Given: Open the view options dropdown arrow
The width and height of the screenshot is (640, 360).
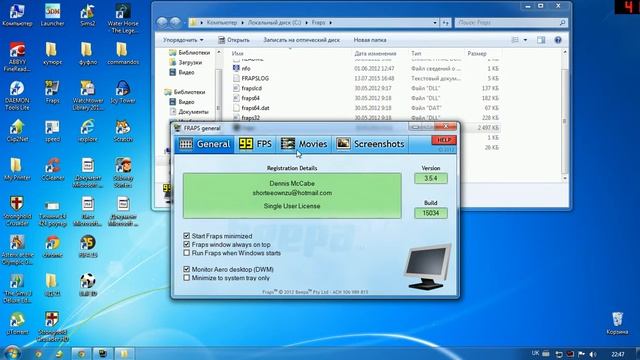Looking at the screenshot, I should click(x=525, y=40).
